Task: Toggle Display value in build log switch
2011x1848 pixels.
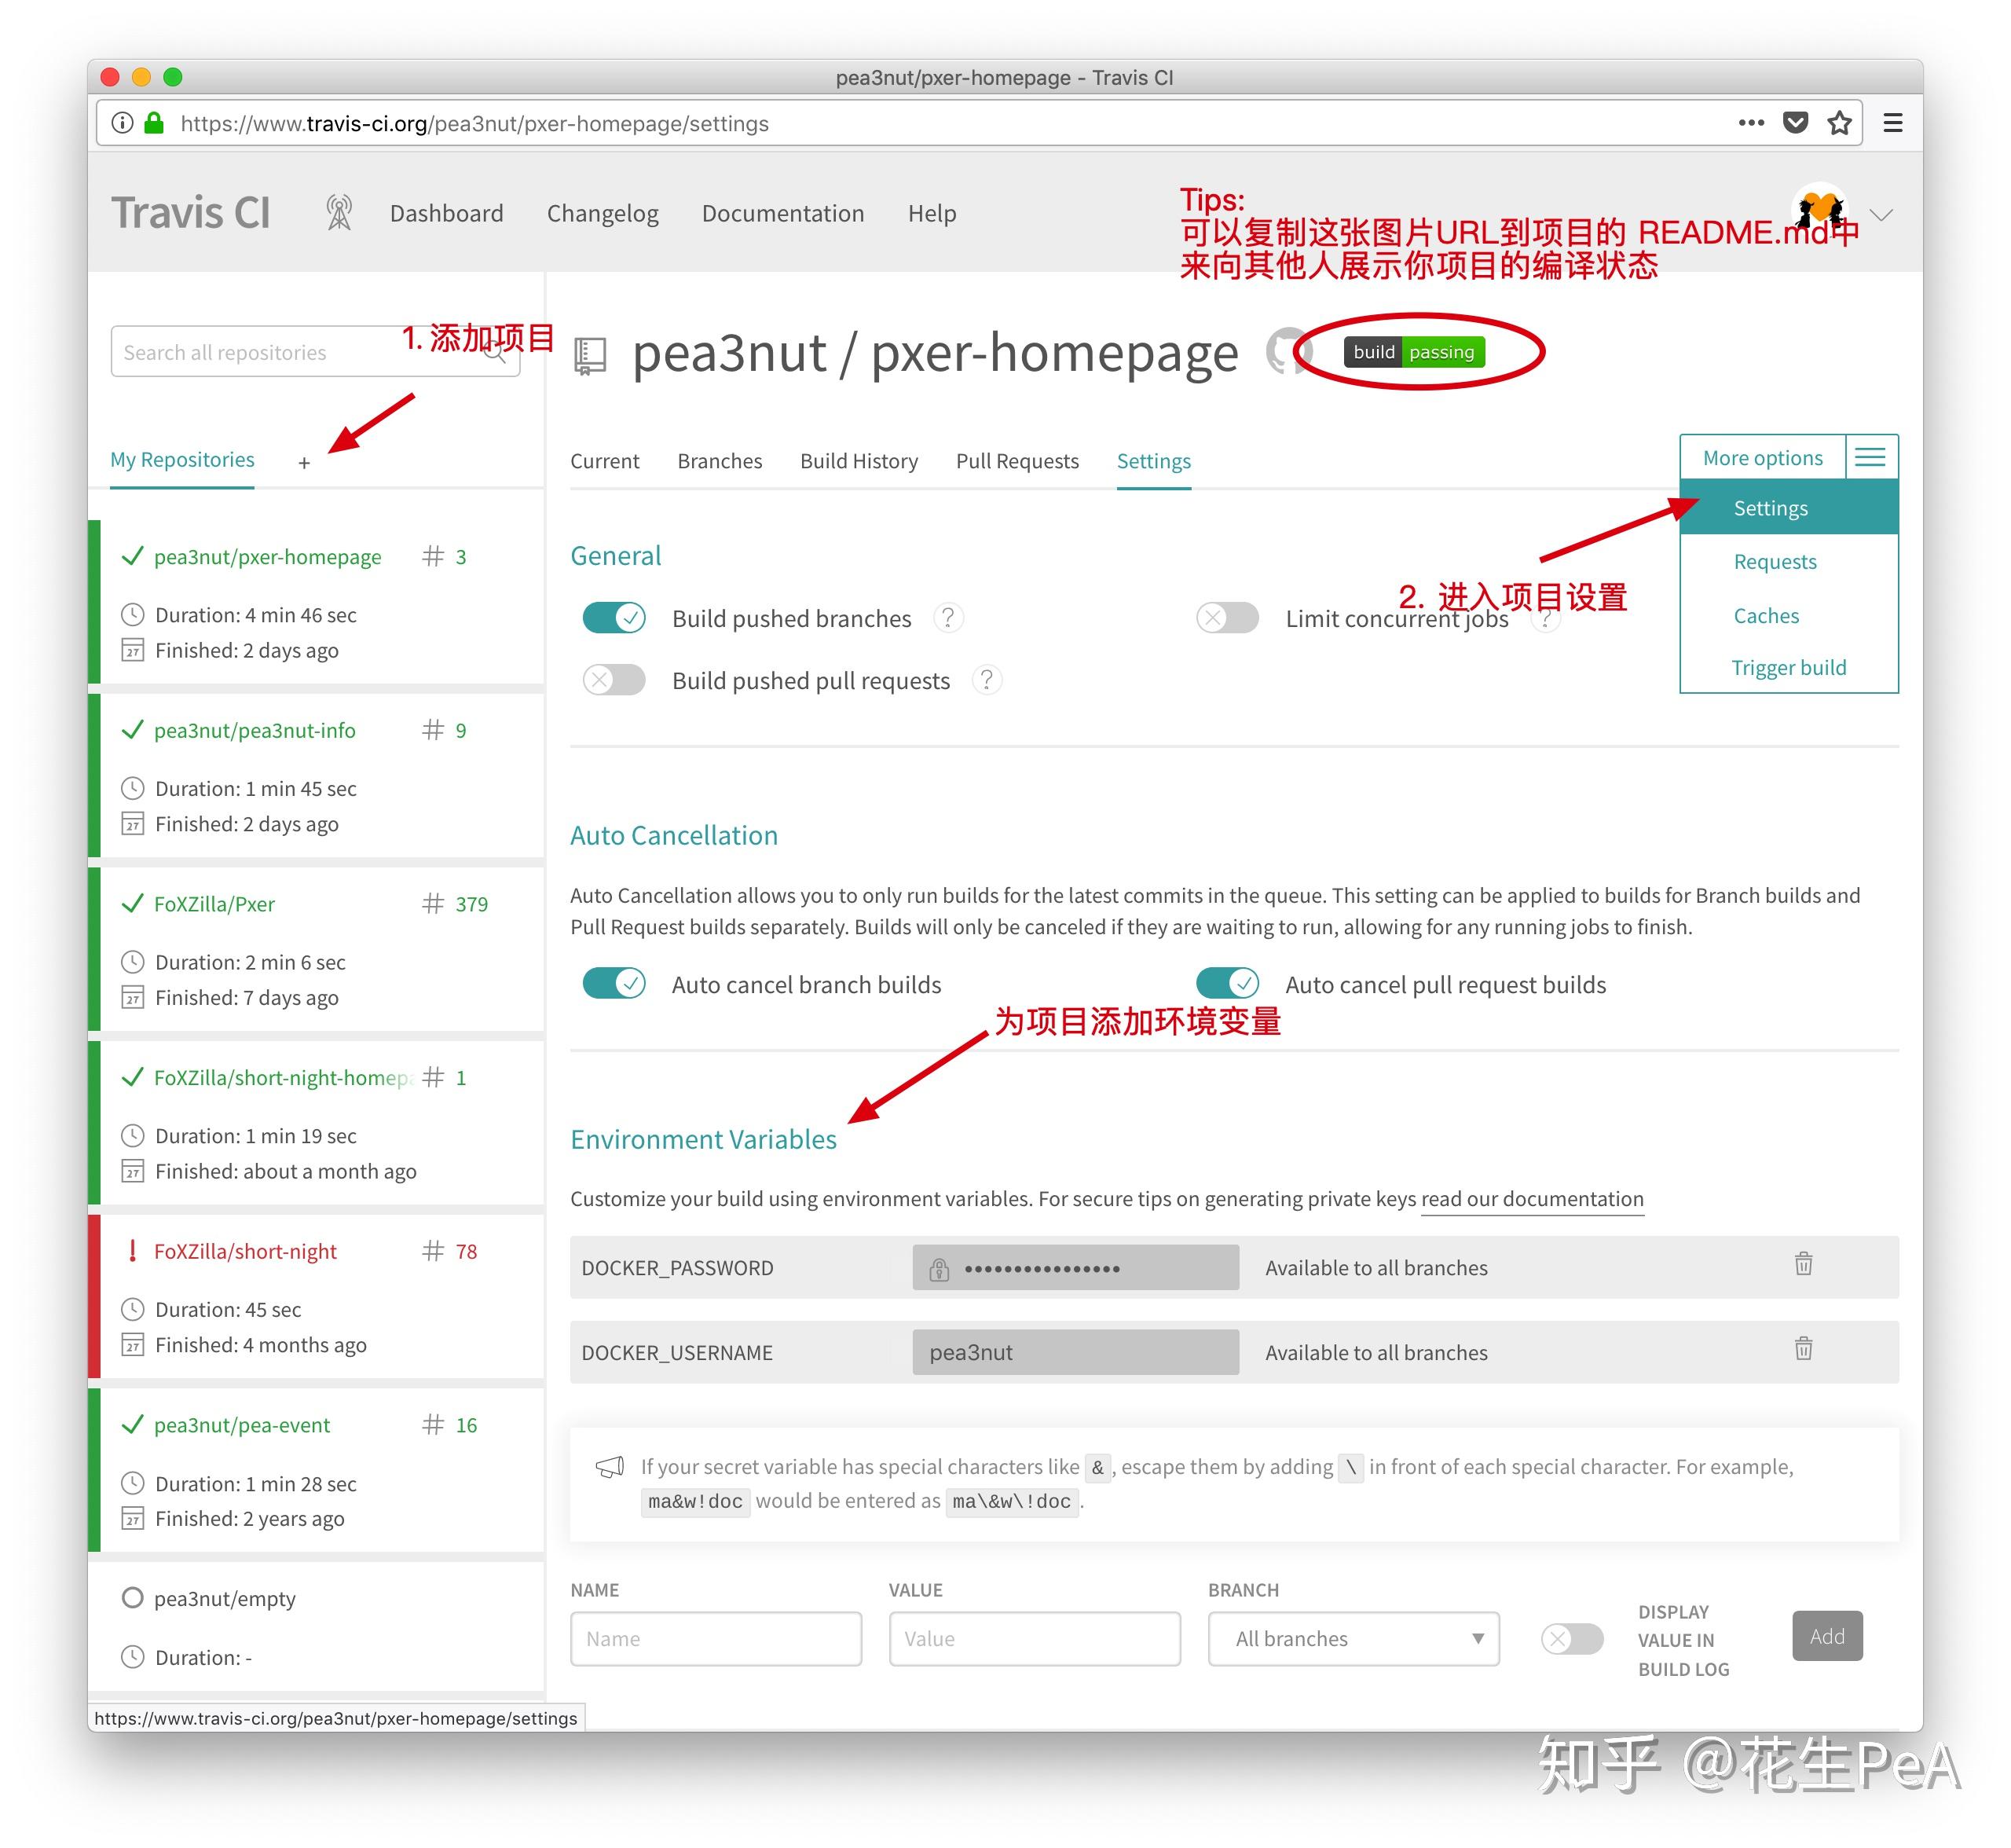Action: 1571,1639
